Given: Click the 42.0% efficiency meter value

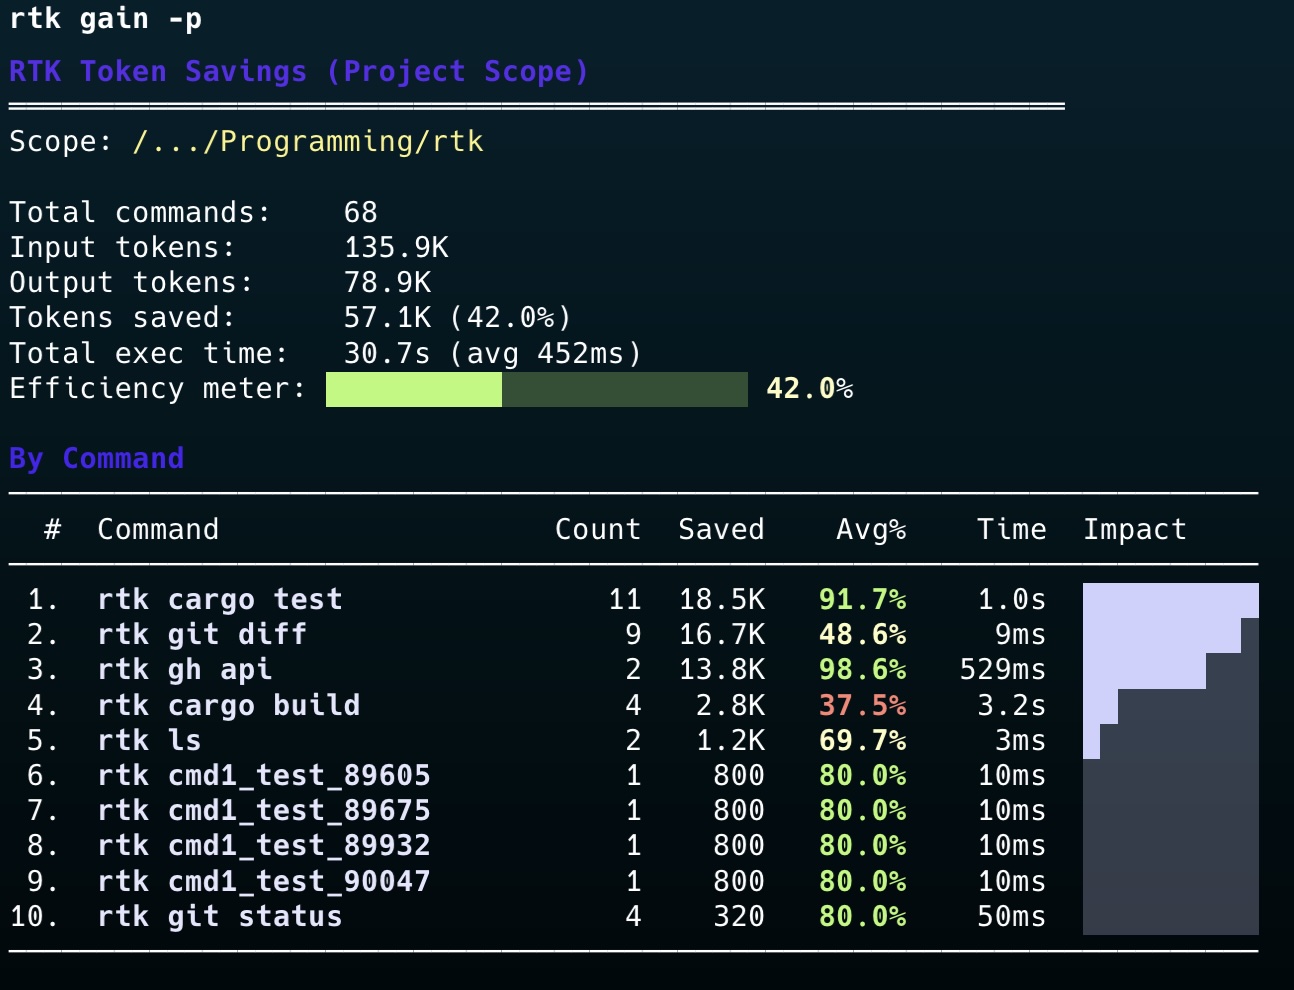Looking at the screenshot, I should (809, 389).
